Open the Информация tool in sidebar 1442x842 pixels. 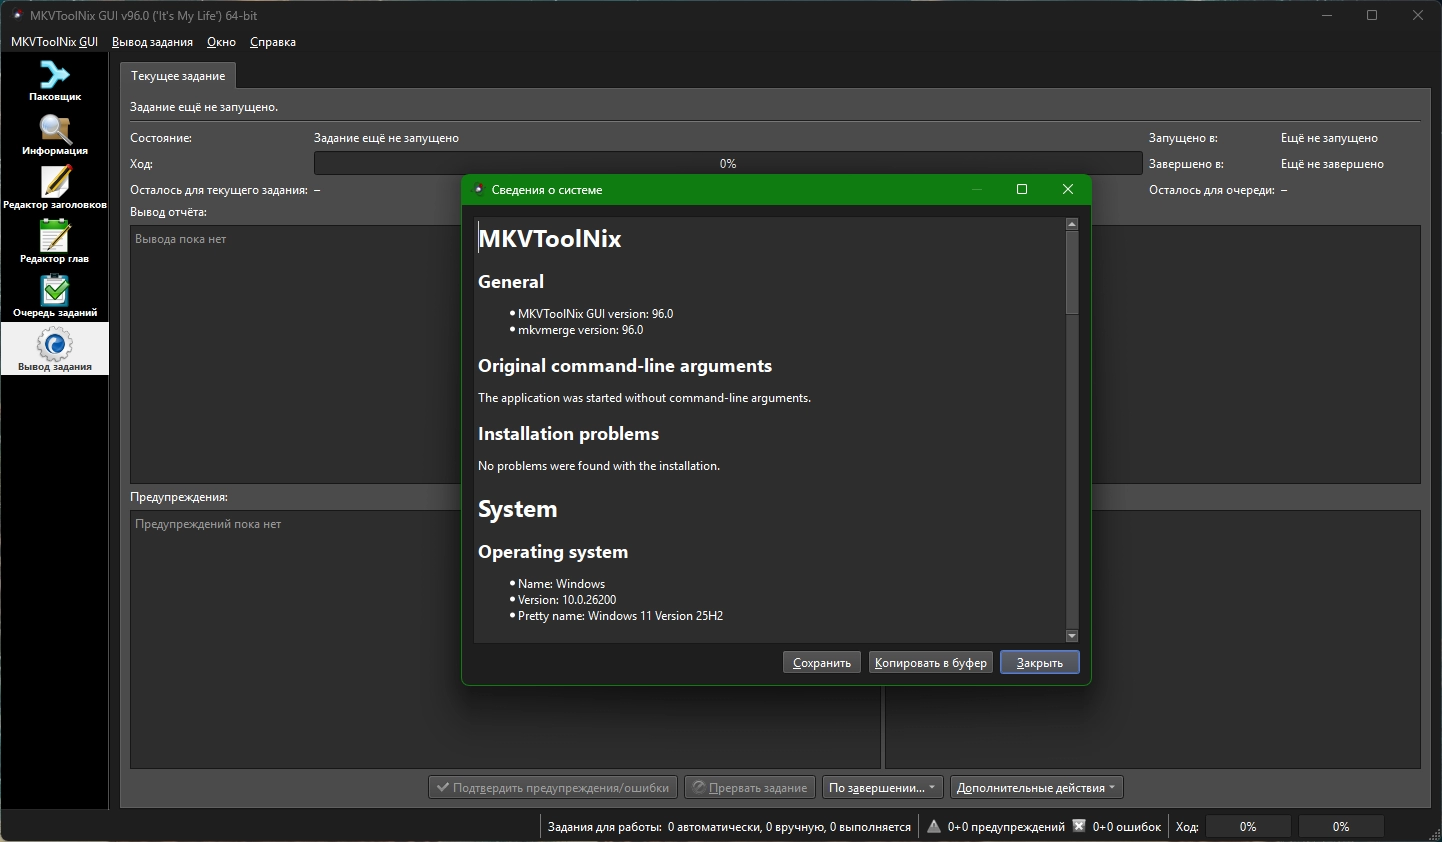pyautogui.click(x=55, y=135)
